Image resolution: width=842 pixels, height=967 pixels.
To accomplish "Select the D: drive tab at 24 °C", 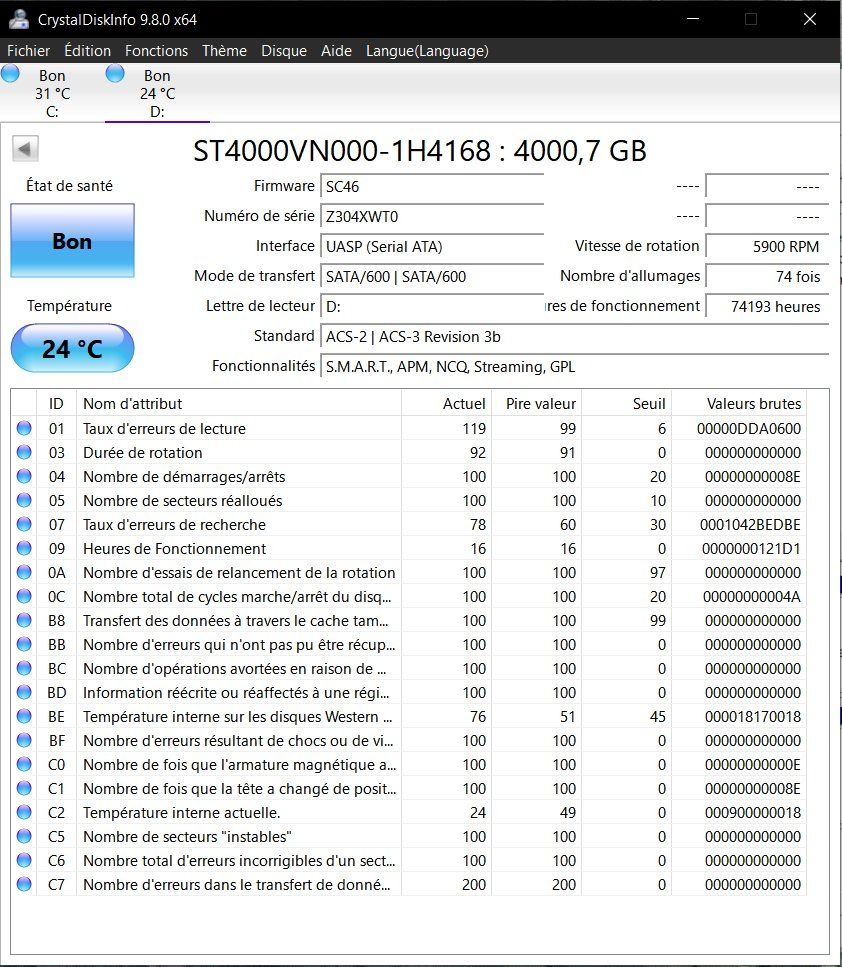I will [157, 93].
